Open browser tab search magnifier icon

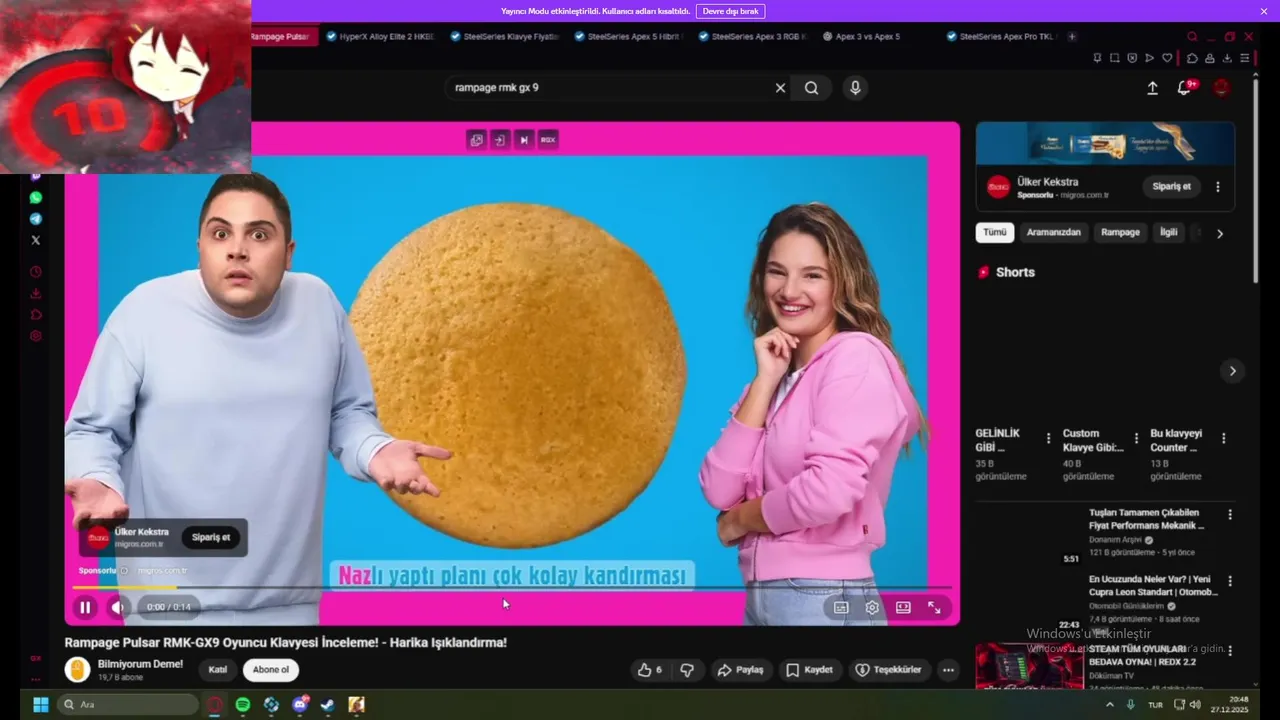(1192, 36)
